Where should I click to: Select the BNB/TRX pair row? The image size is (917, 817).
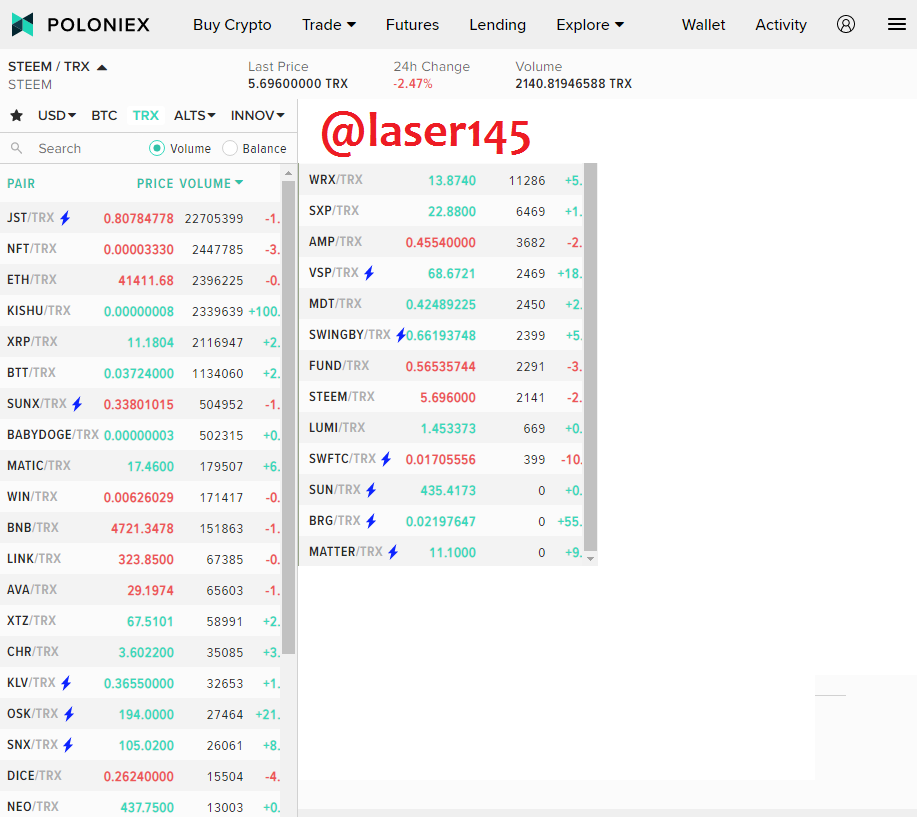140,528
